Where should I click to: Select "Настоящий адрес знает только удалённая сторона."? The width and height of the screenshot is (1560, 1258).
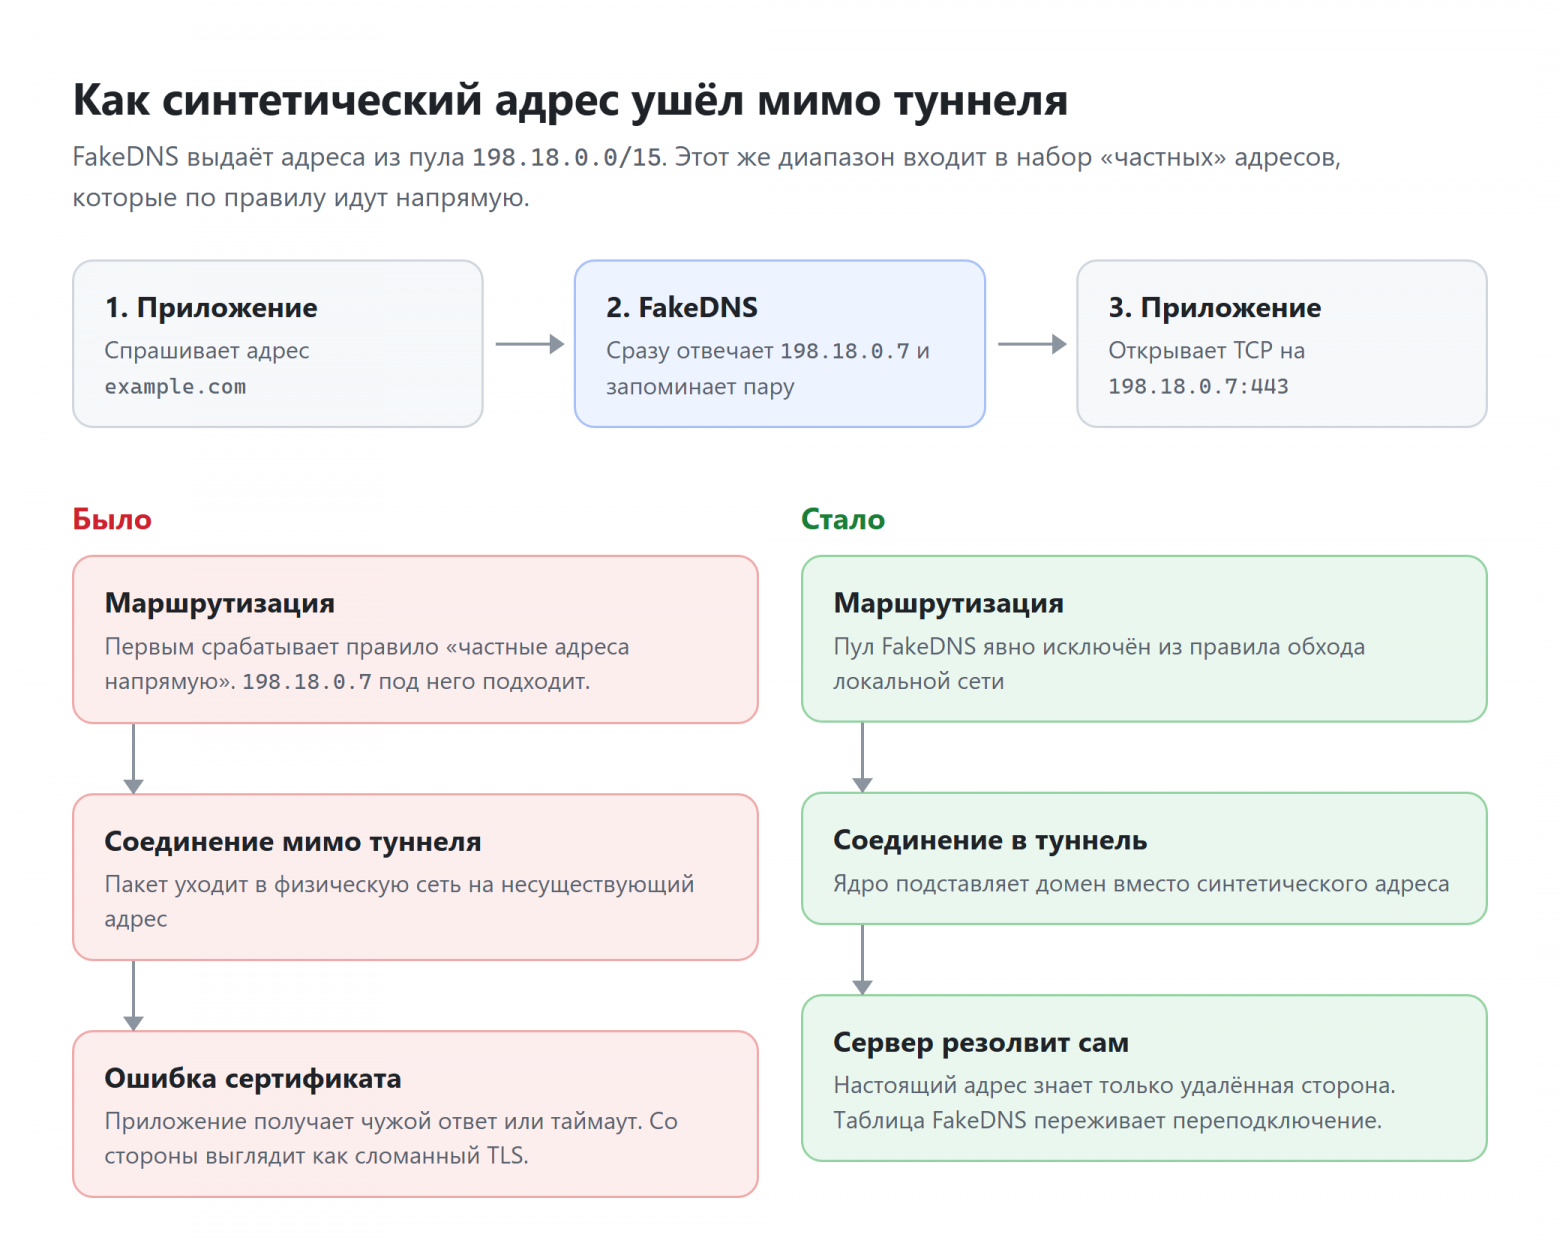point(1114,1086)
